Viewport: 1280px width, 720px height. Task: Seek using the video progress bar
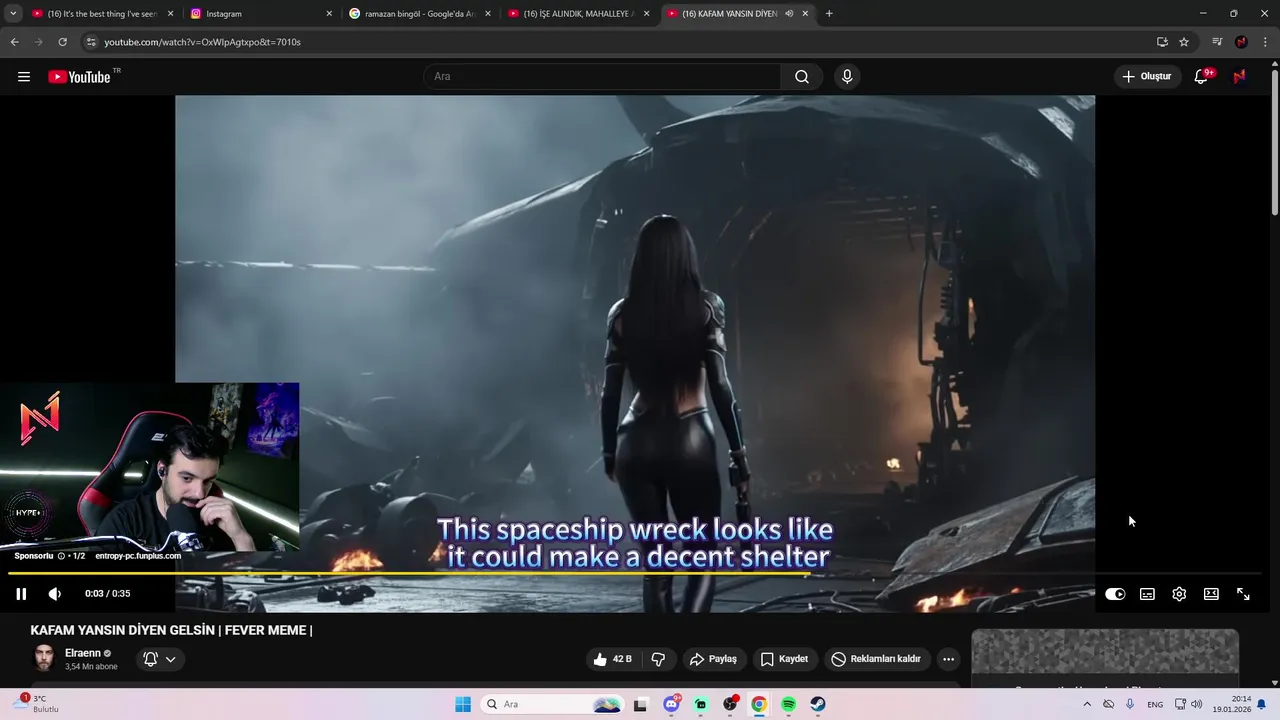pyautogui.click(x=636, y=574)
